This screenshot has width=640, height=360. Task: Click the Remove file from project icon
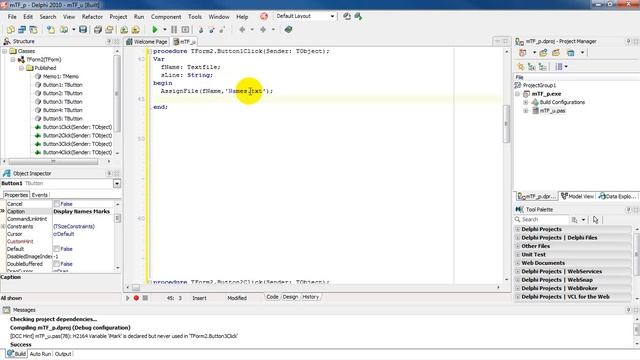click(x=136, y=29)
